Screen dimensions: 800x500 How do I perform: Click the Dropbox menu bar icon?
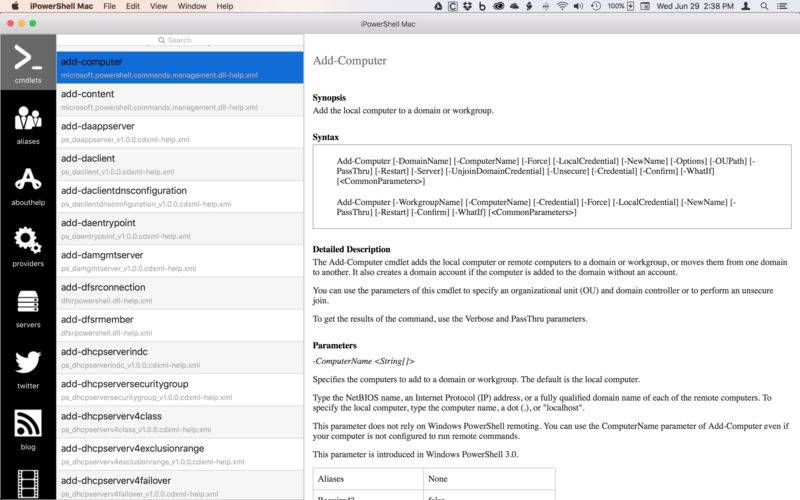(x=467, y=6)
